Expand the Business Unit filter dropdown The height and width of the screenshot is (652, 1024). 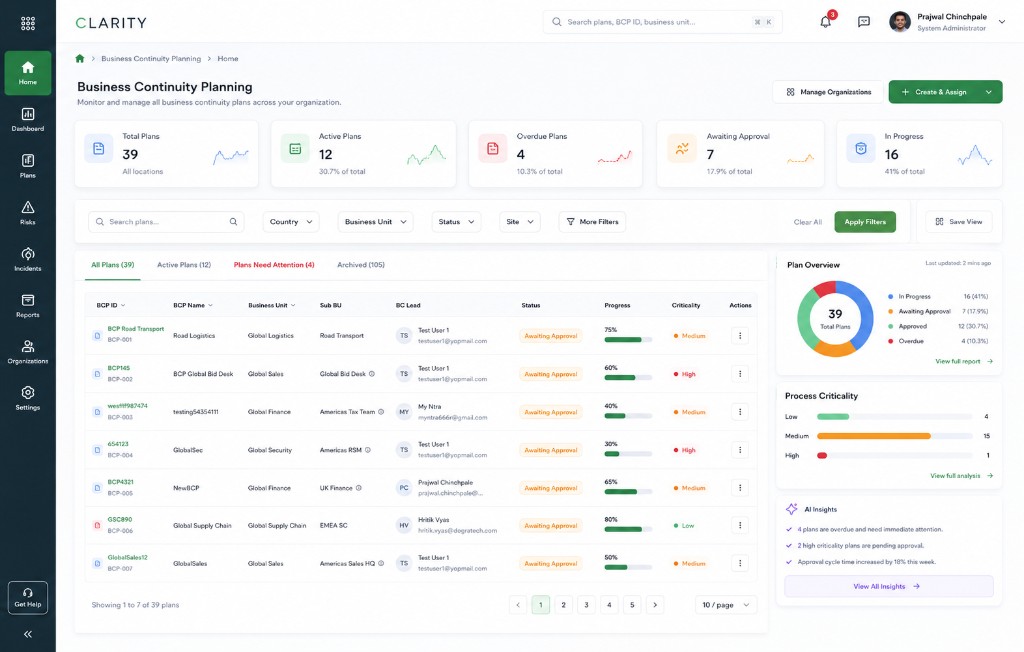[x=376, y=221]
